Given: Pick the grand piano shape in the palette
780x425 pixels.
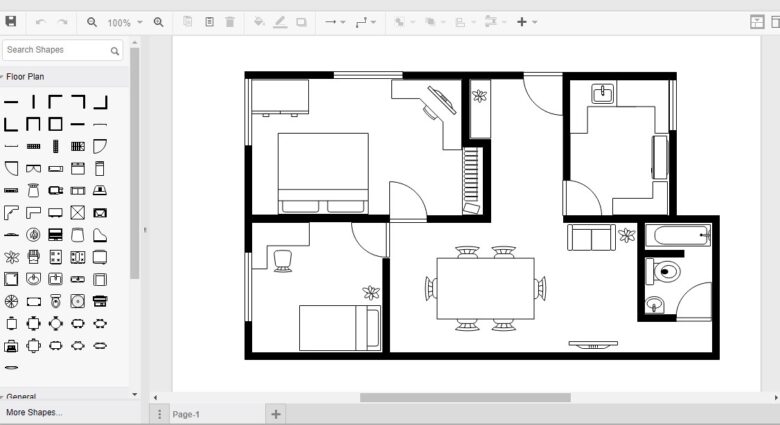Looking at the screenshot, I should [x=99, y=235].
